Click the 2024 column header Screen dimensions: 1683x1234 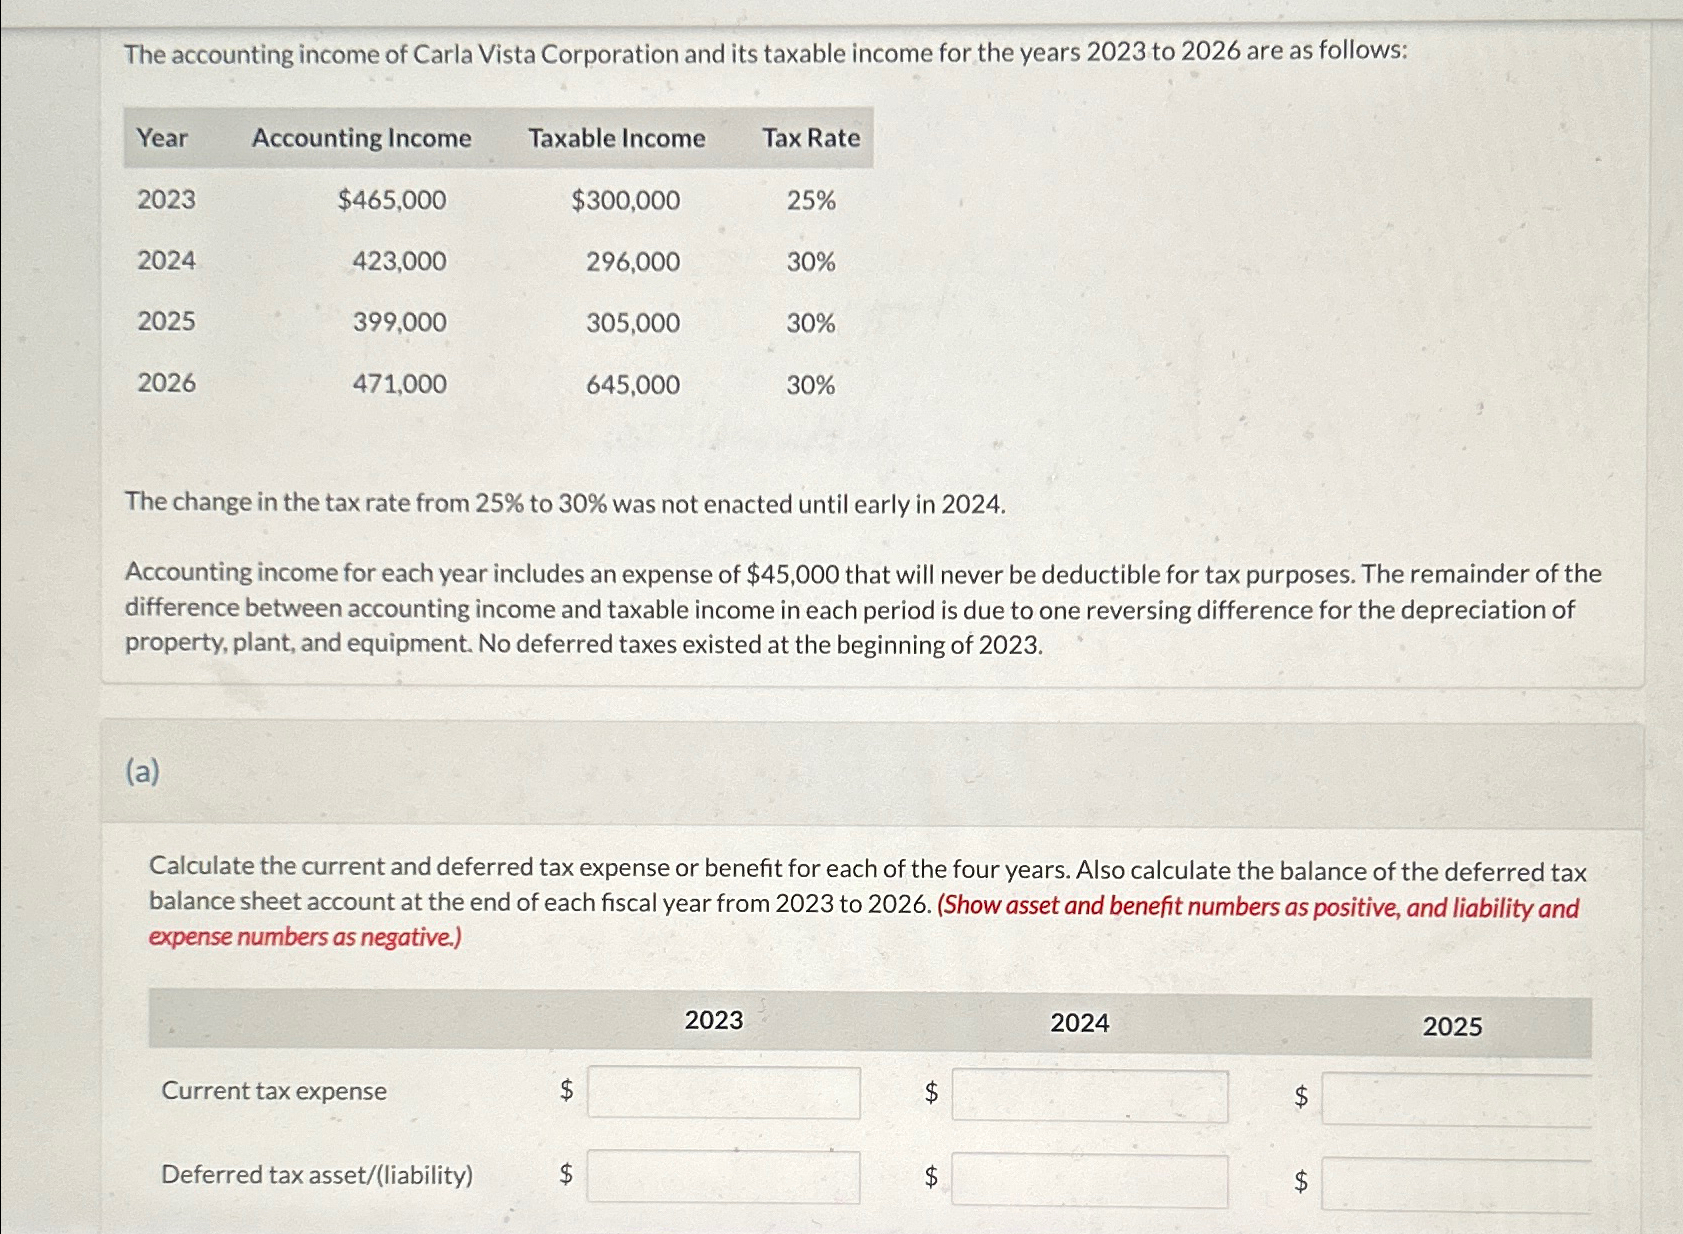coord(1078,1021)
